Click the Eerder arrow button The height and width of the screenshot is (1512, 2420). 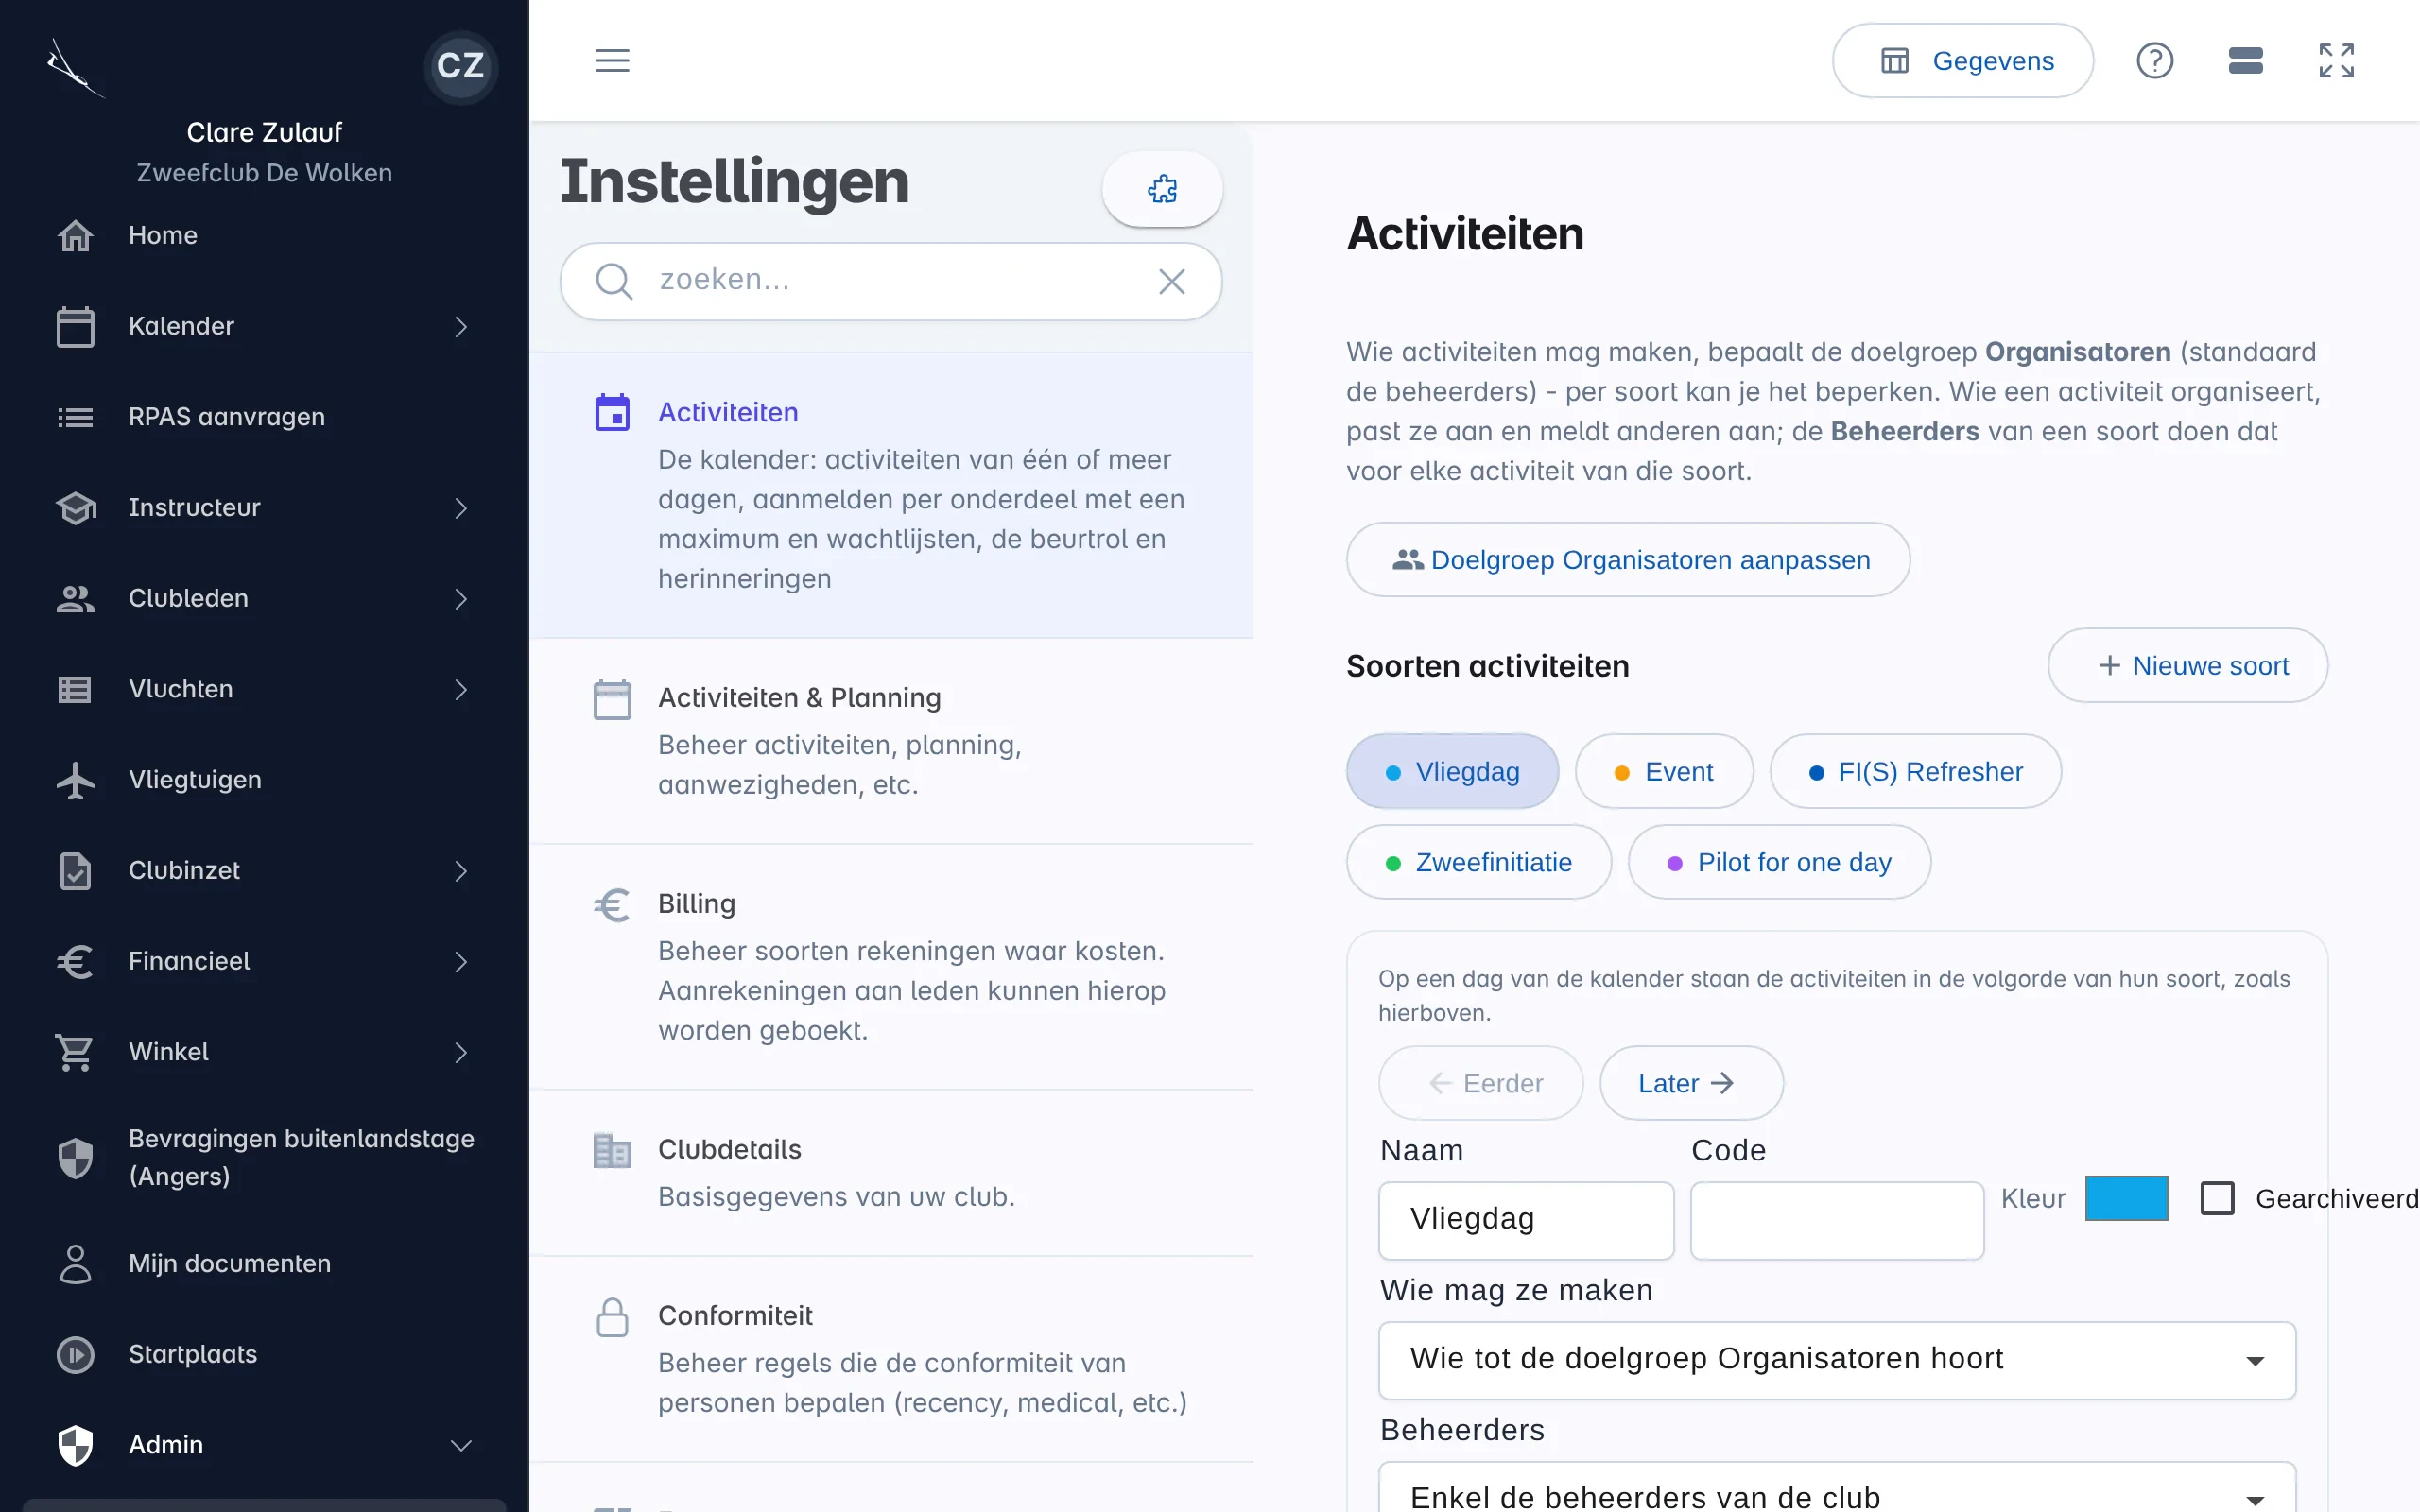click(x=1480, y=1083)
